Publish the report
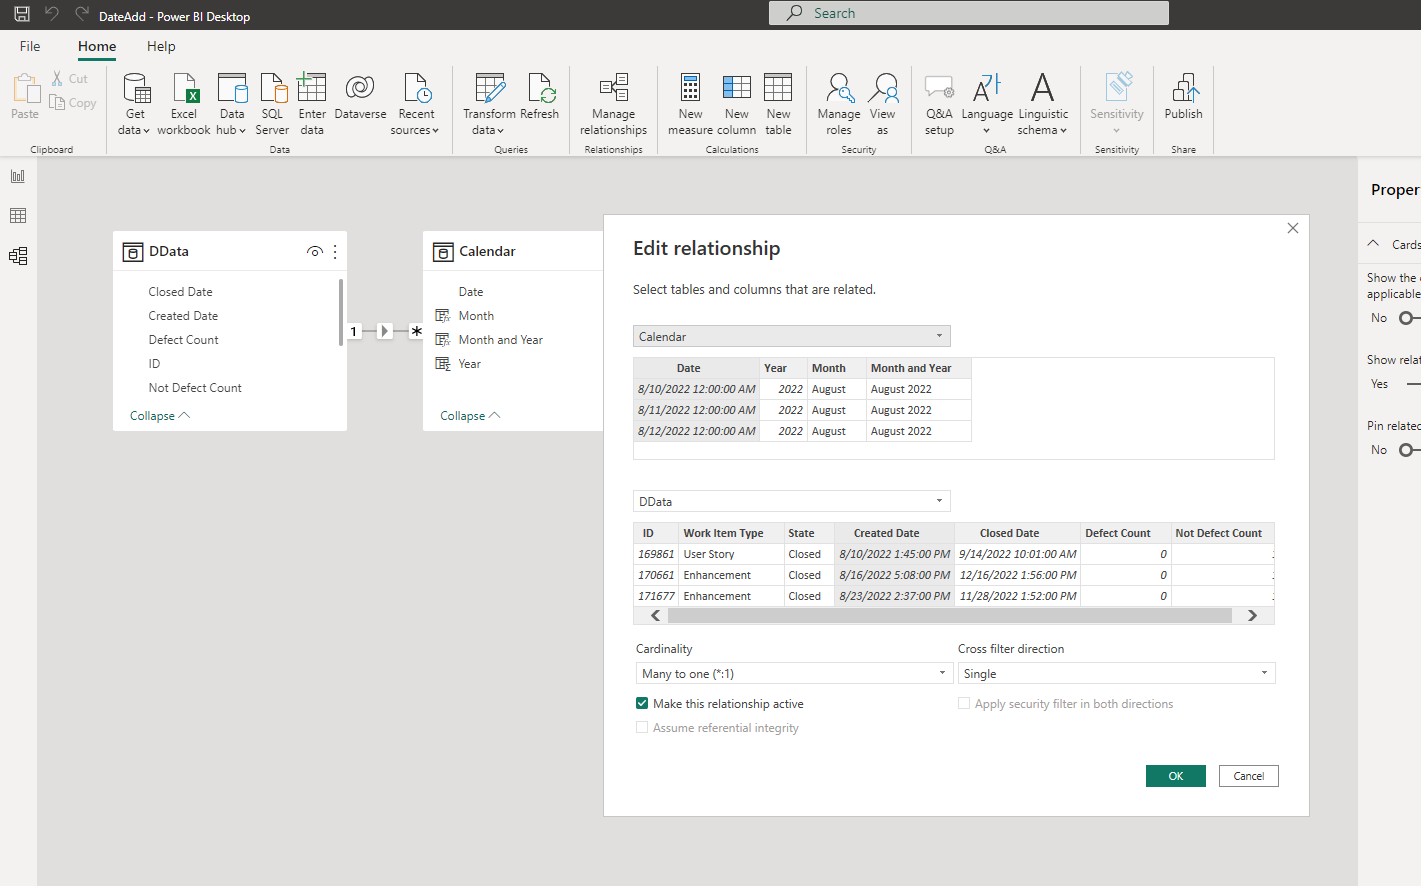This screenshot has width=1421, height=886. click(1184, 98)
